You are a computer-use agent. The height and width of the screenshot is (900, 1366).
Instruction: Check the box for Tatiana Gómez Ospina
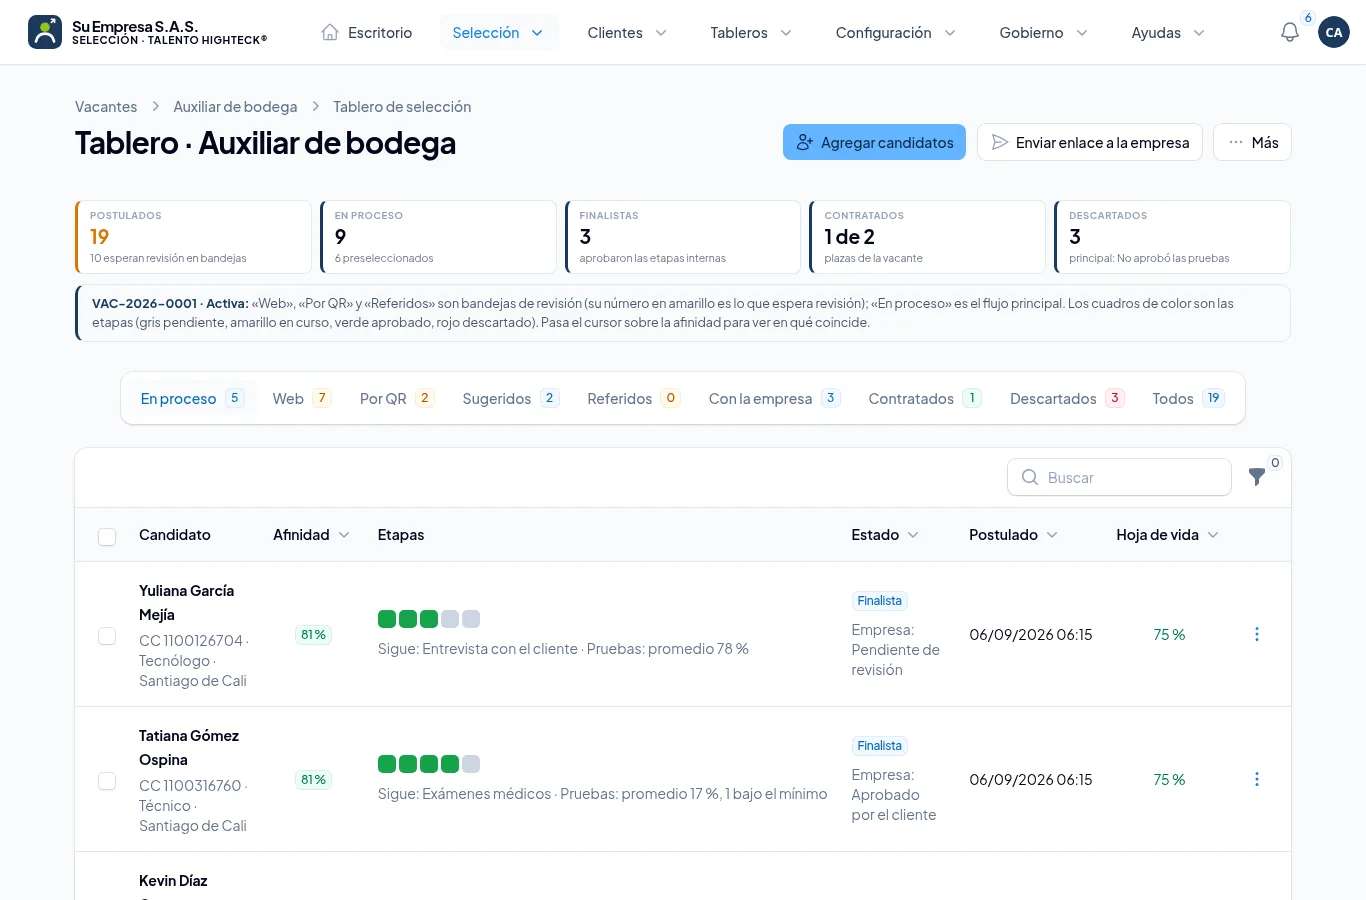pyautogui.click(x=107, y=781)
